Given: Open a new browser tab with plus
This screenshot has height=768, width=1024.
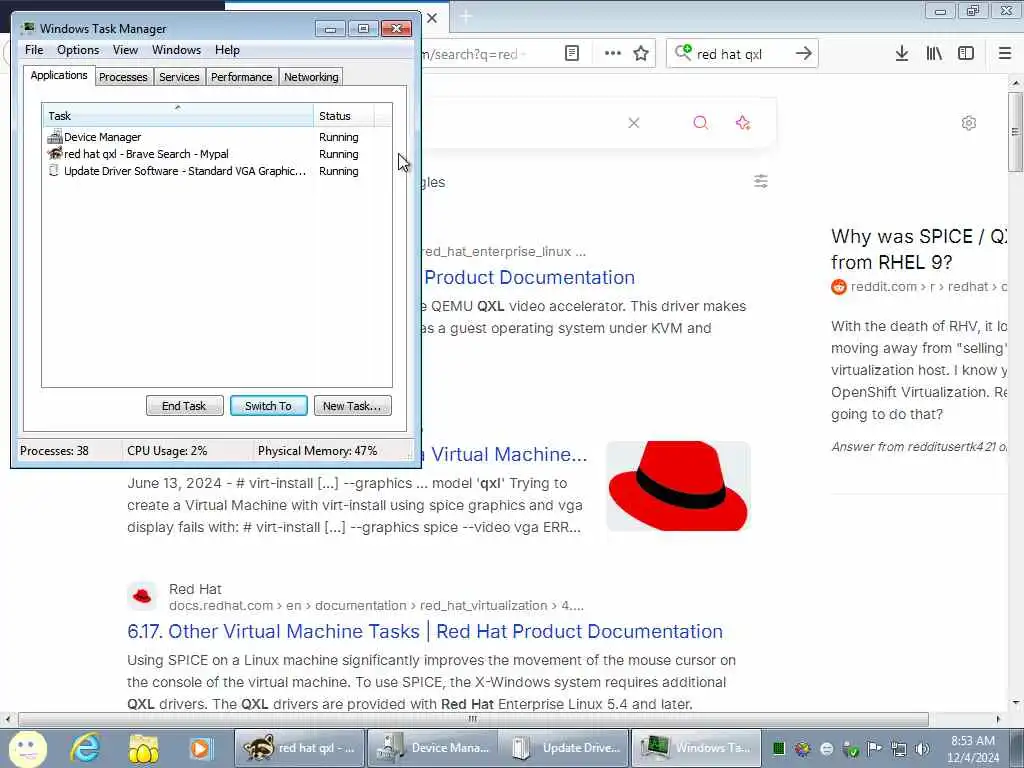Looking at the screenshot, I should coord(466,17).
